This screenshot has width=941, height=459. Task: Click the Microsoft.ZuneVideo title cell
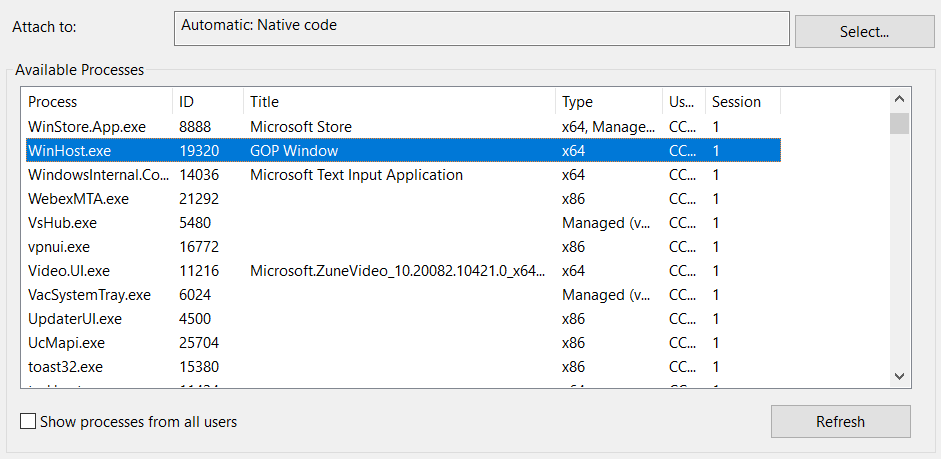398,271
